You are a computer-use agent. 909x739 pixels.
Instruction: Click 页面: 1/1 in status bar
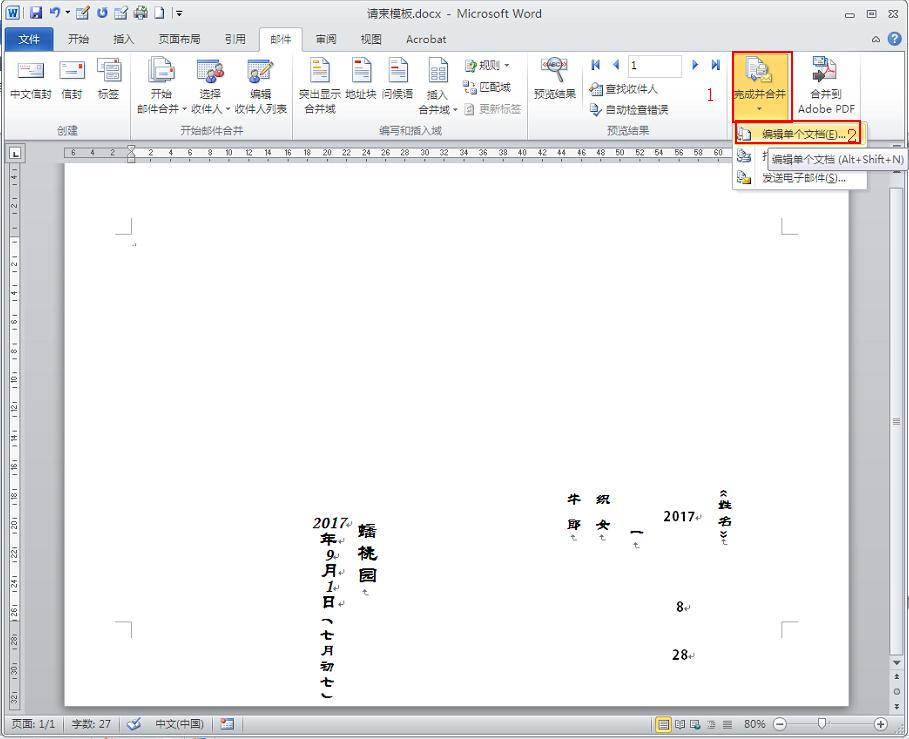click(x=33, y=724)
